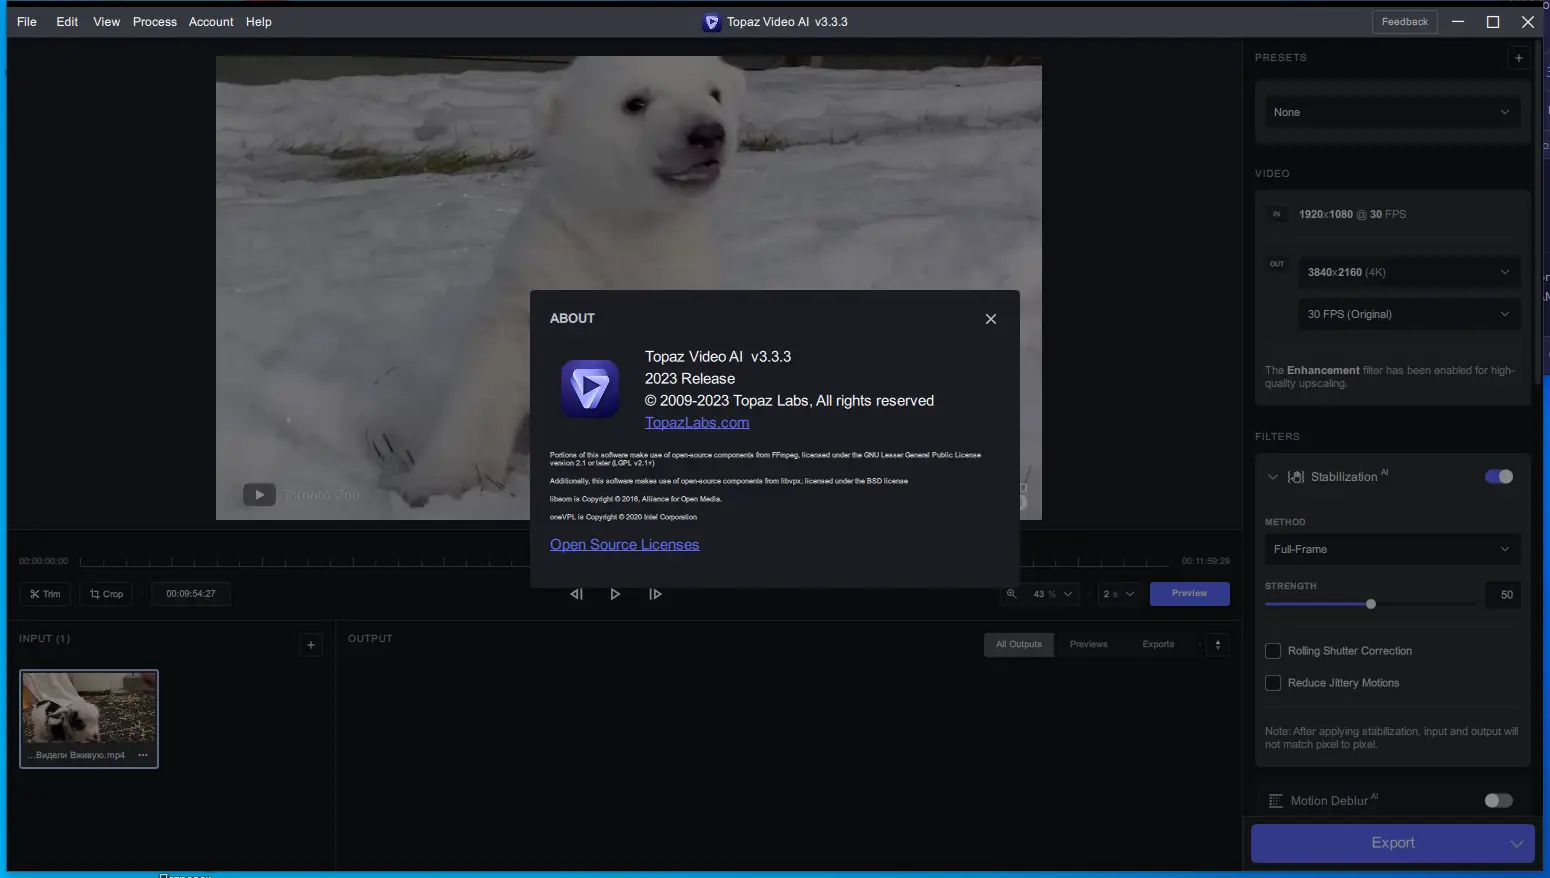Click the Stabilization hand icon
Viewport: 1550px width, 878px height.
click(1296, 477)
